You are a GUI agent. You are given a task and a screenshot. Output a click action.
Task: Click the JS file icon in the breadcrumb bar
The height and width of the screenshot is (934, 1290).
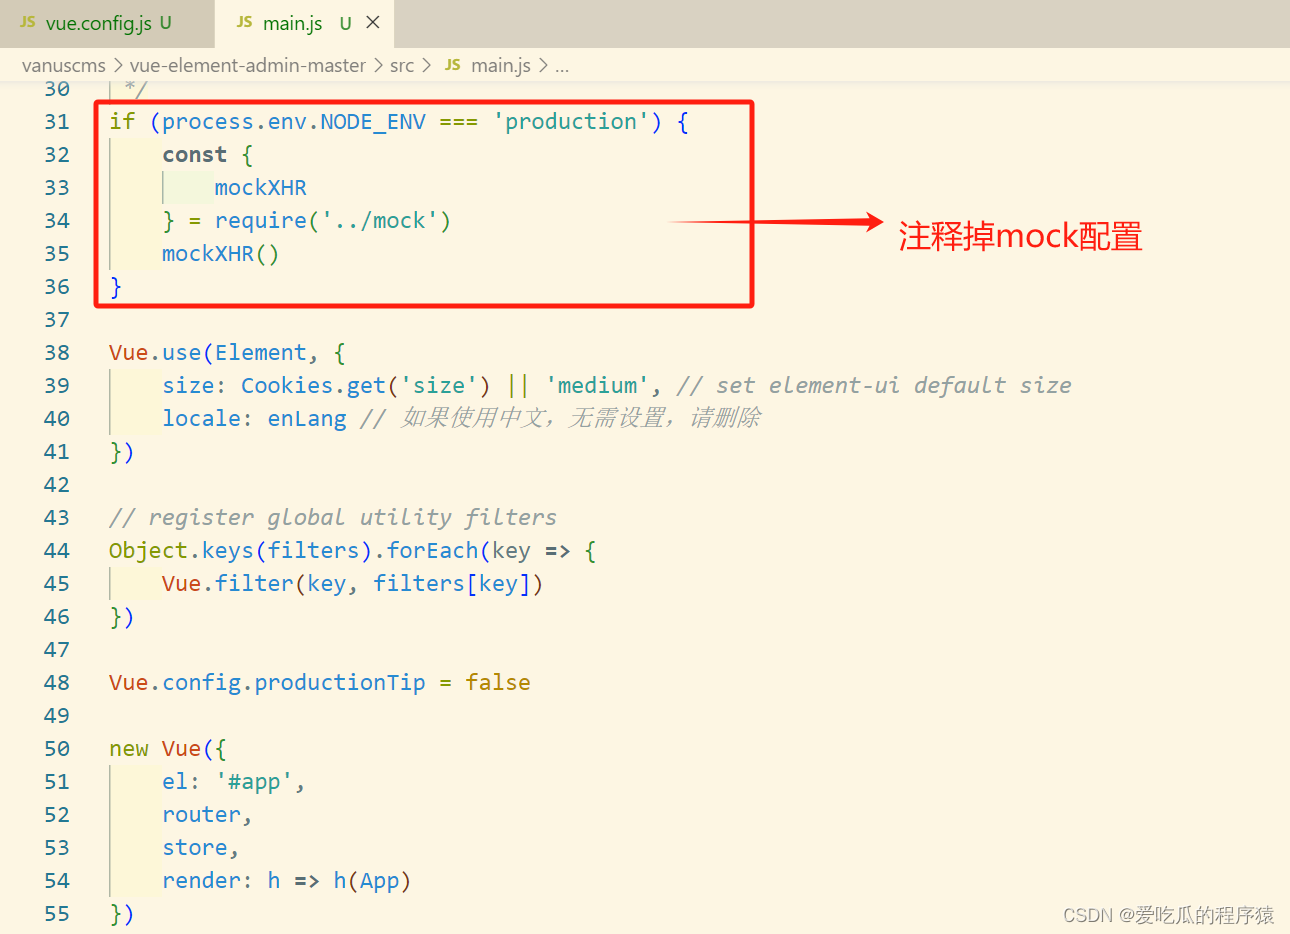tap(452, 65)
